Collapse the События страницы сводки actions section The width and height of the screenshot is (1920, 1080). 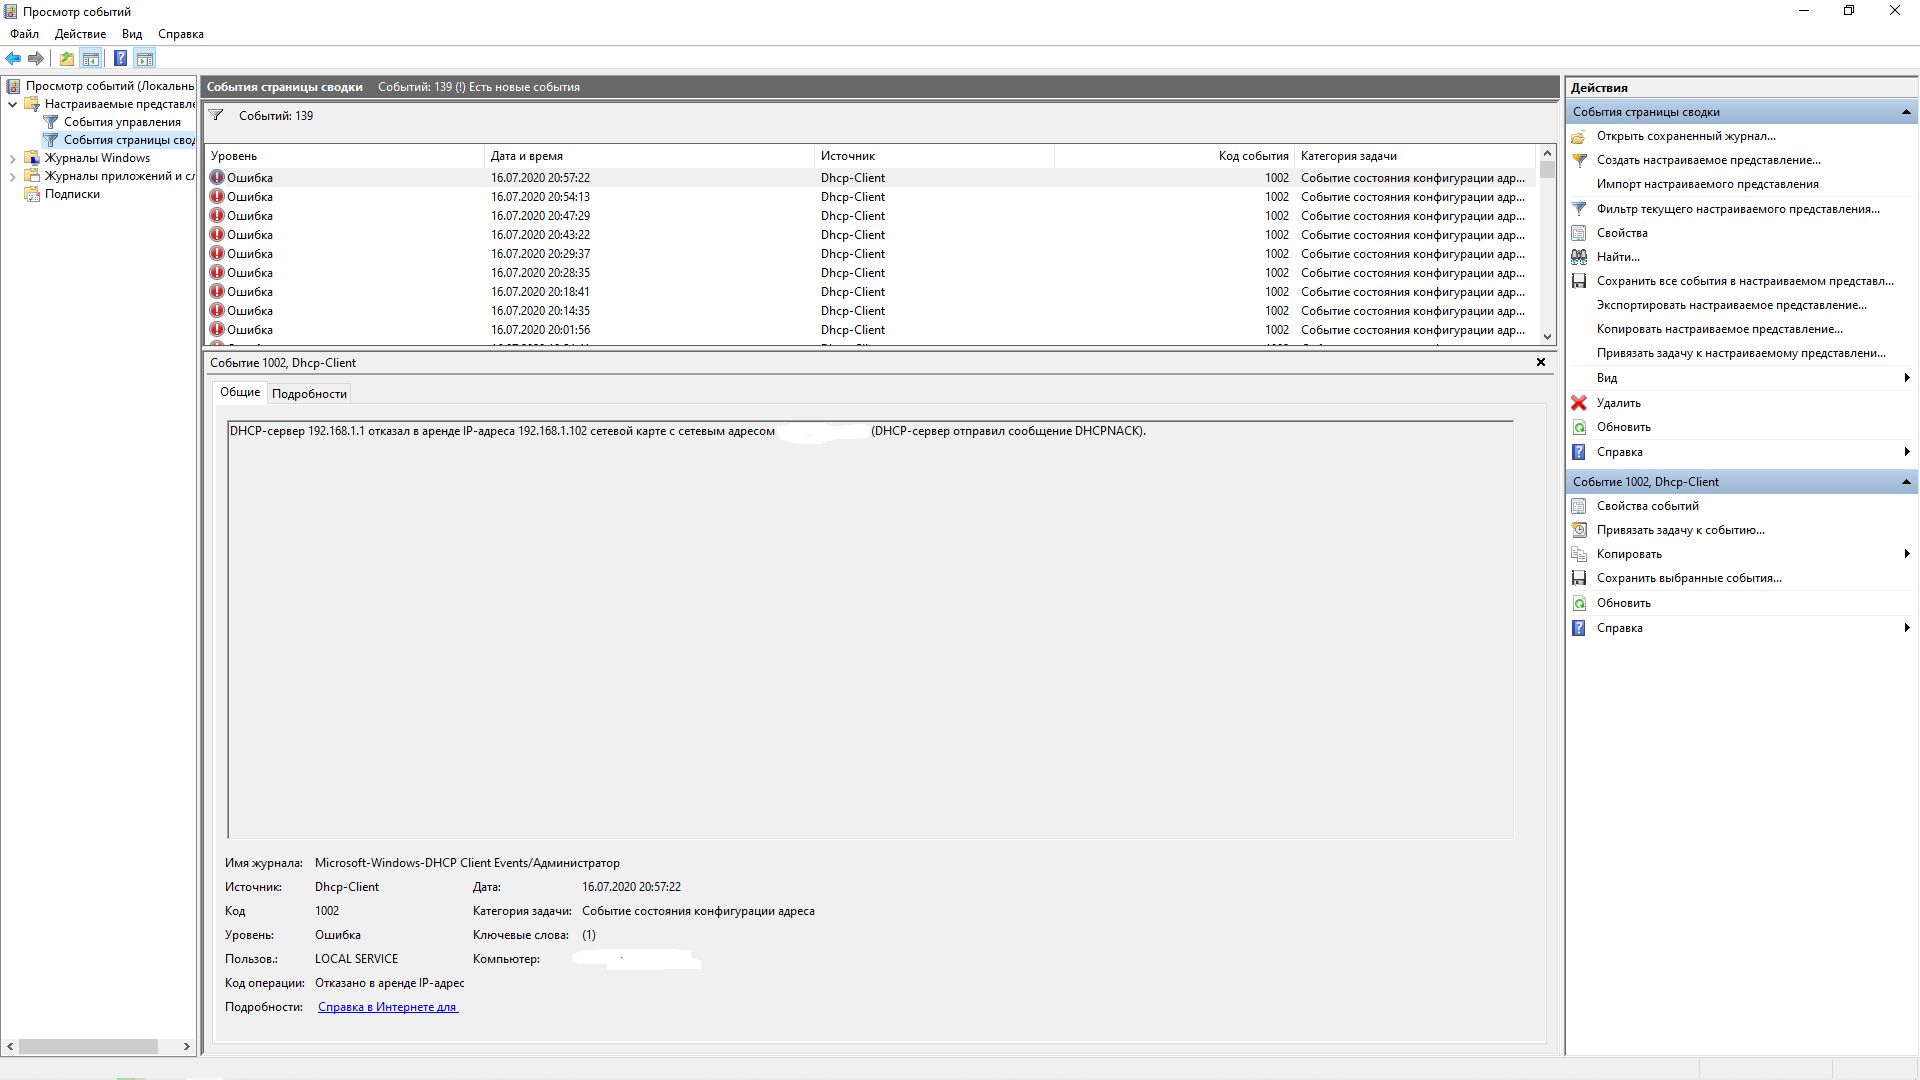pyautogui.click(x=1906, y=112)
